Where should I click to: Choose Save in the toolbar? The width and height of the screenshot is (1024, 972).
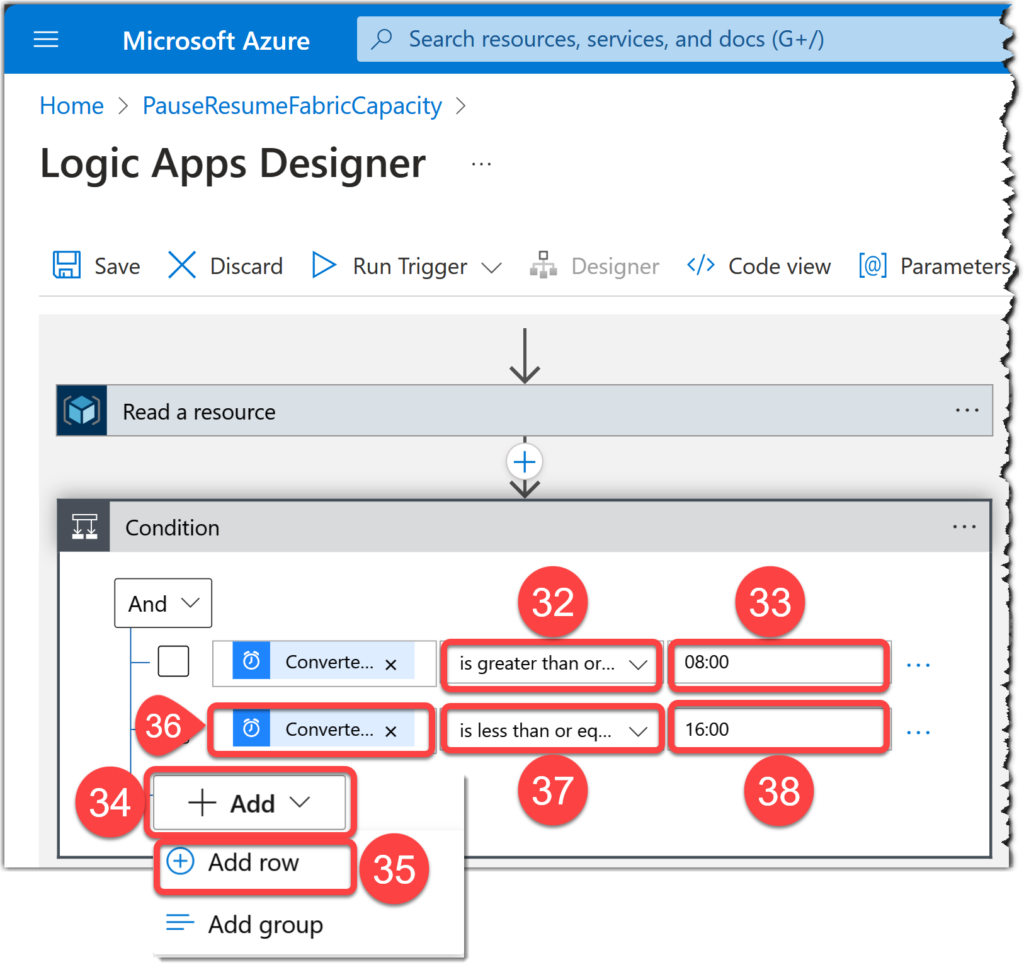click(117, 267)
